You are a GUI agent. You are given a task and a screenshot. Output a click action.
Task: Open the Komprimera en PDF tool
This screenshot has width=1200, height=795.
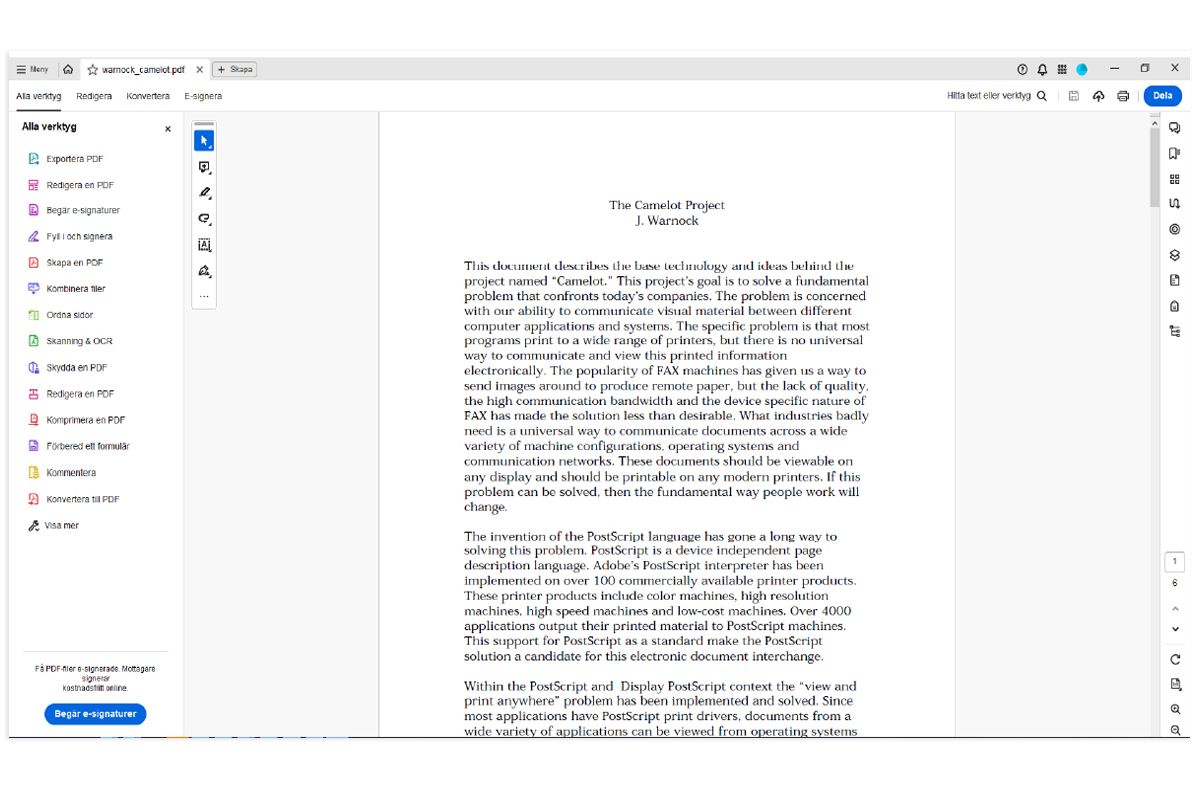[77, 420]
